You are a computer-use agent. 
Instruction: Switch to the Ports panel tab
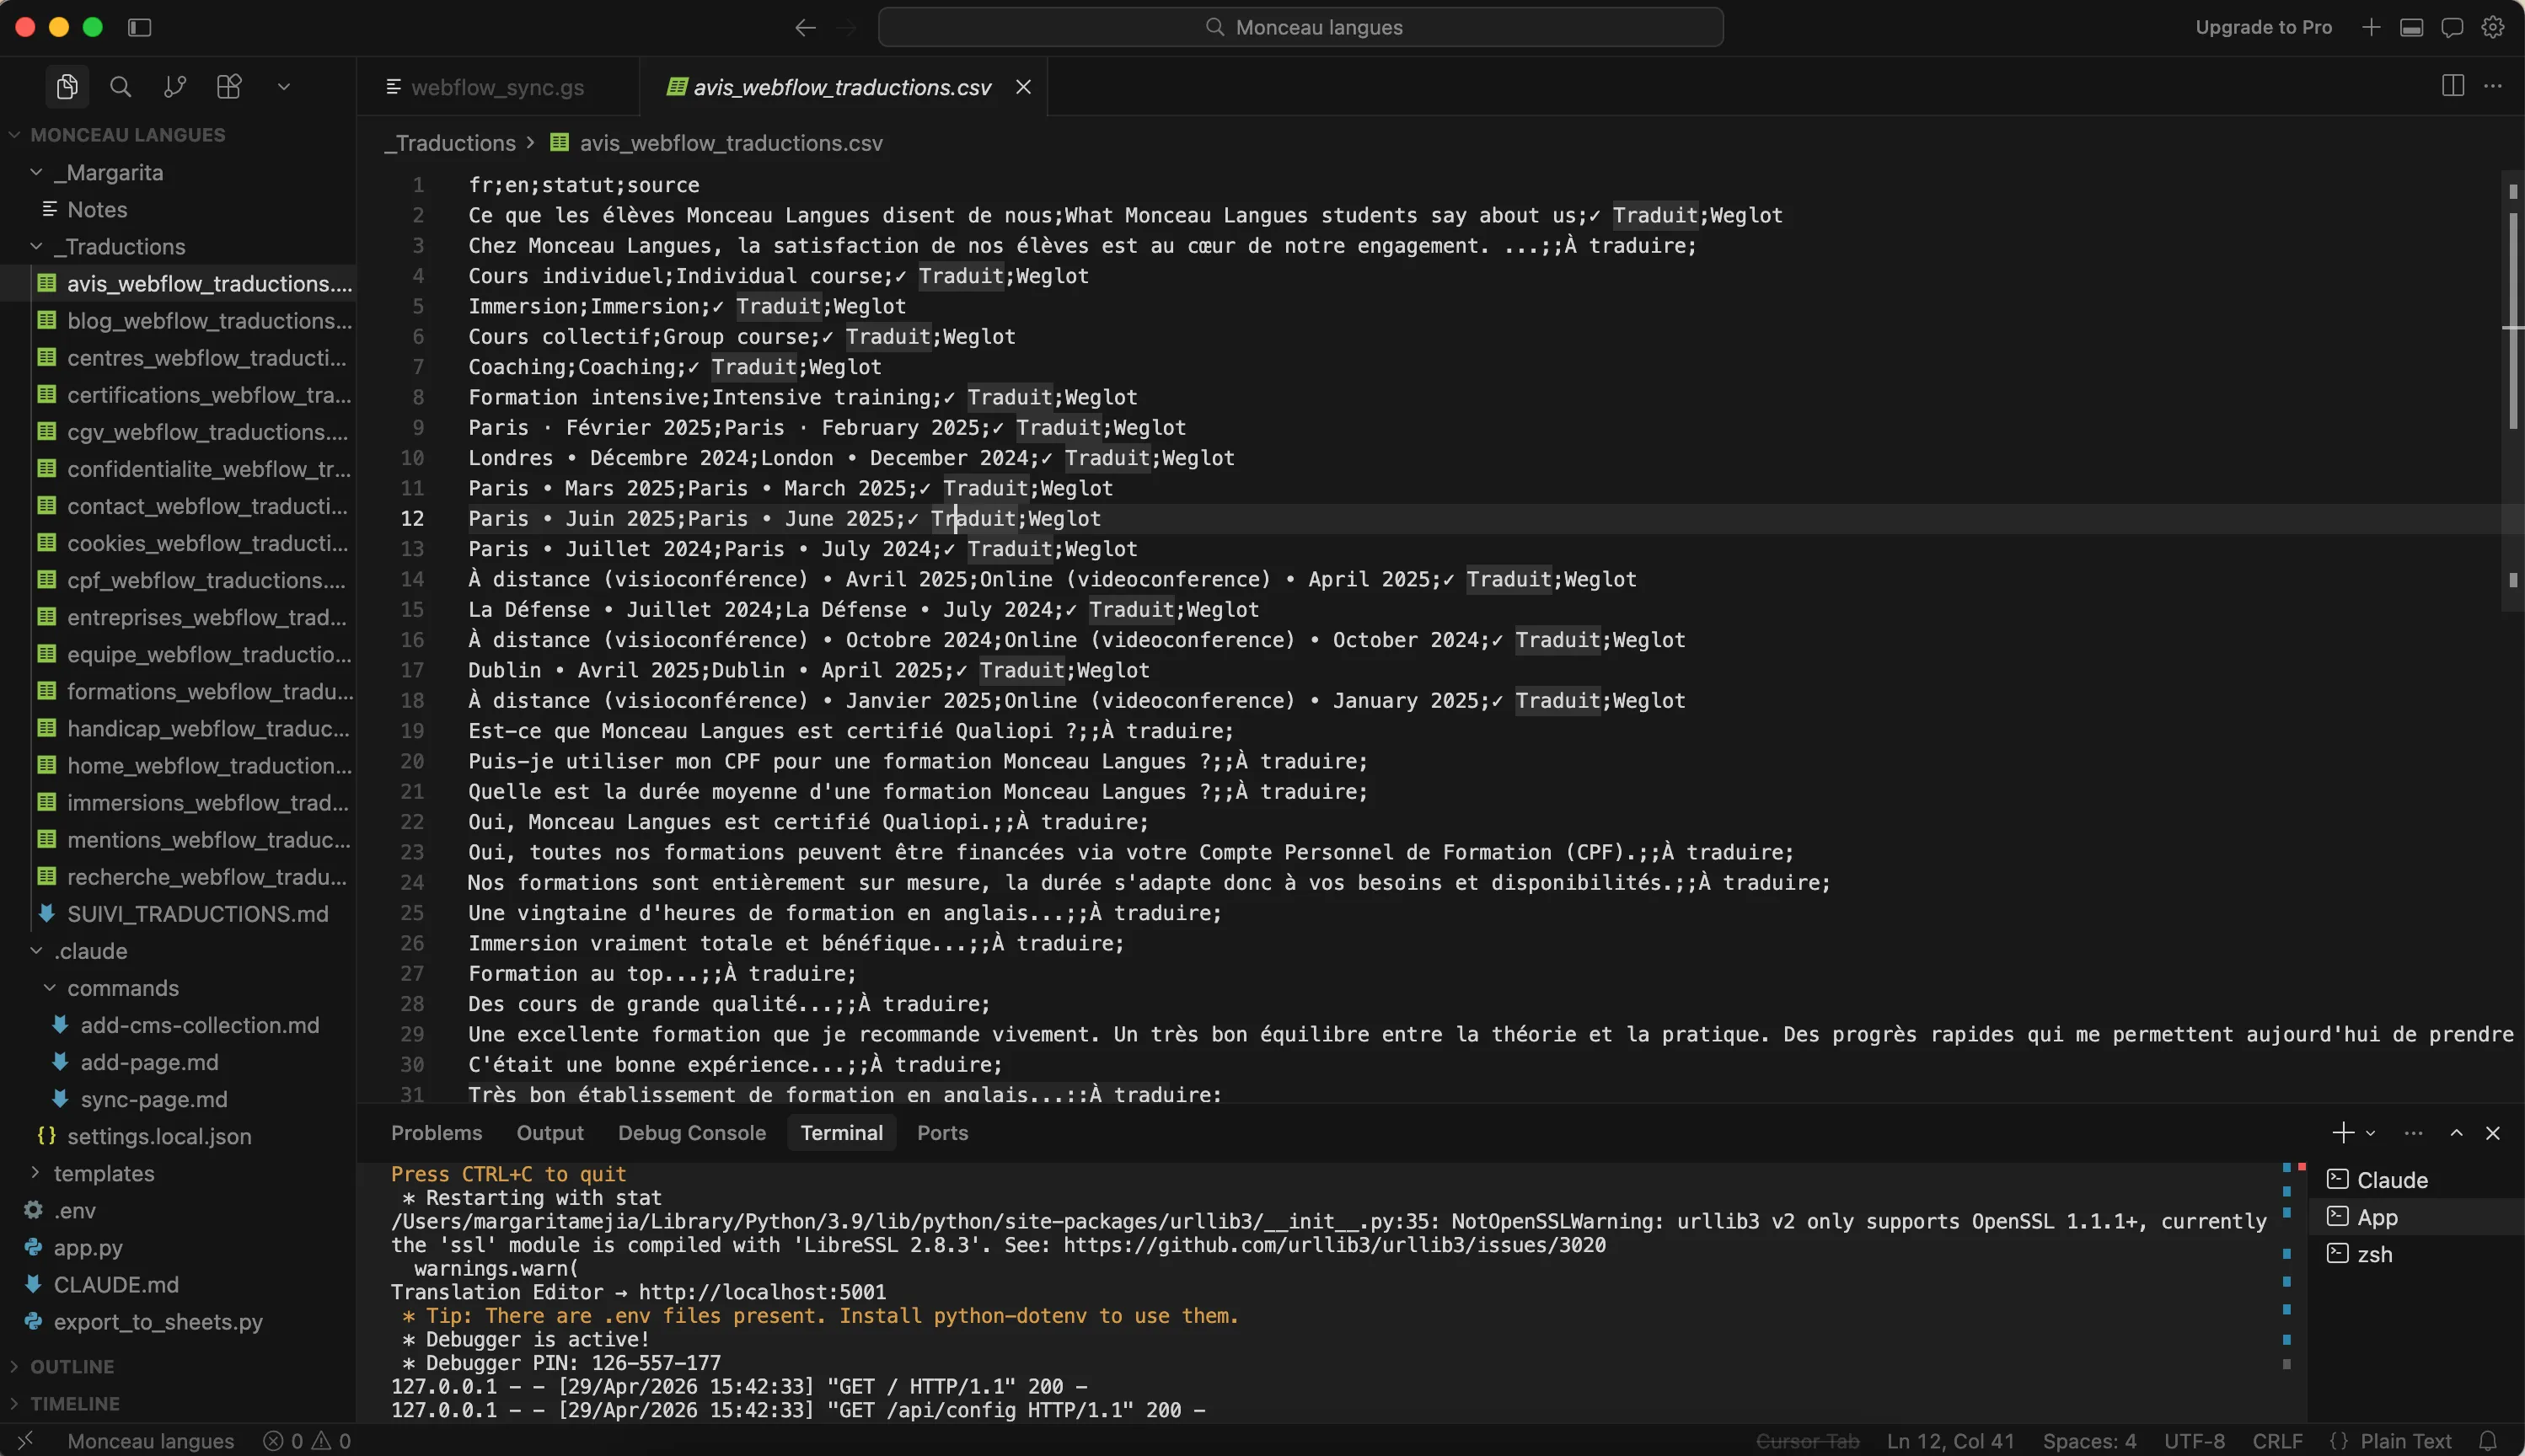click(x=942, y=1132)
